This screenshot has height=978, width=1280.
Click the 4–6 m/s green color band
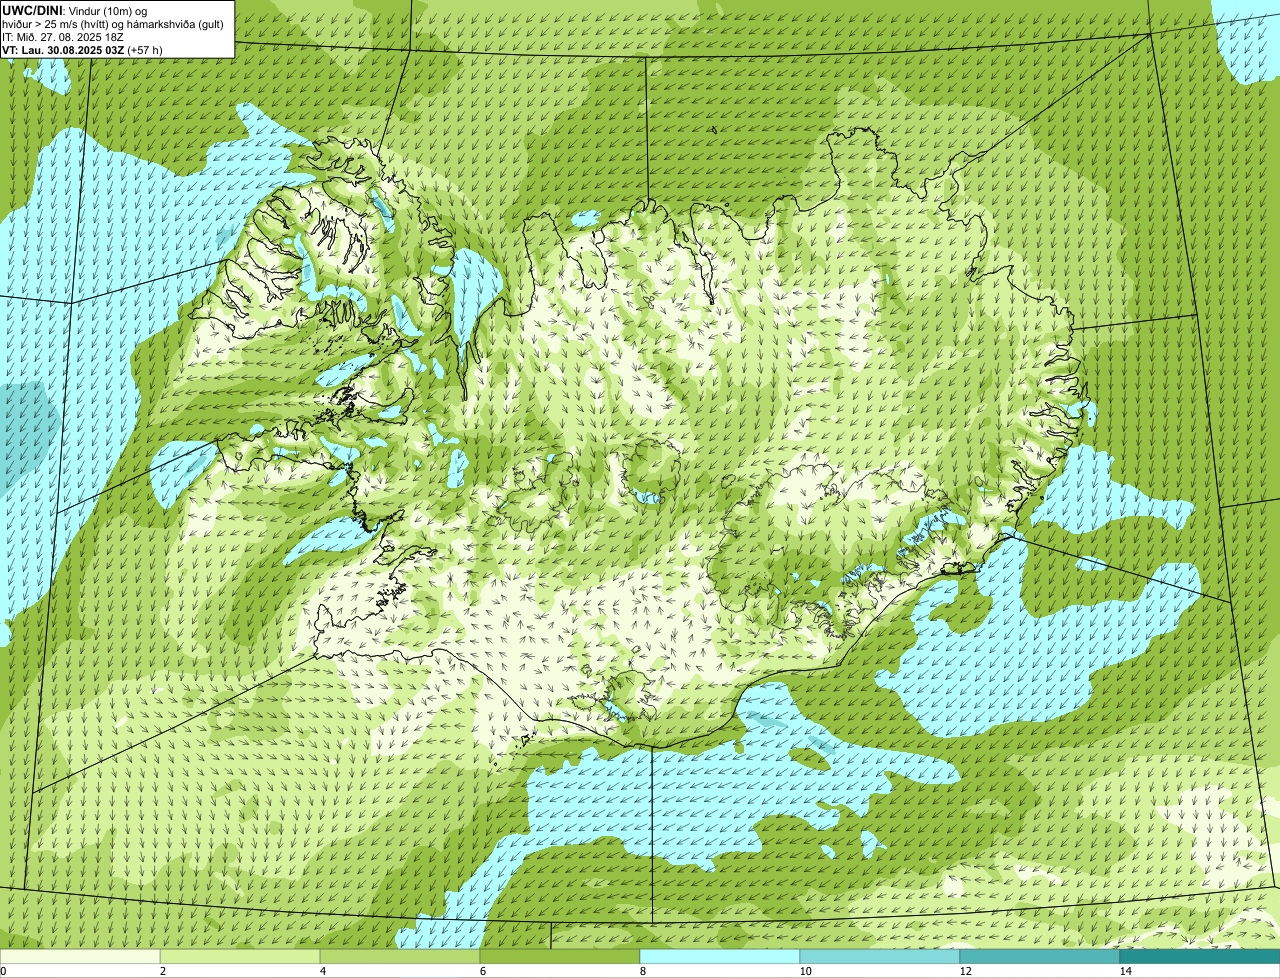click(400, 957)
